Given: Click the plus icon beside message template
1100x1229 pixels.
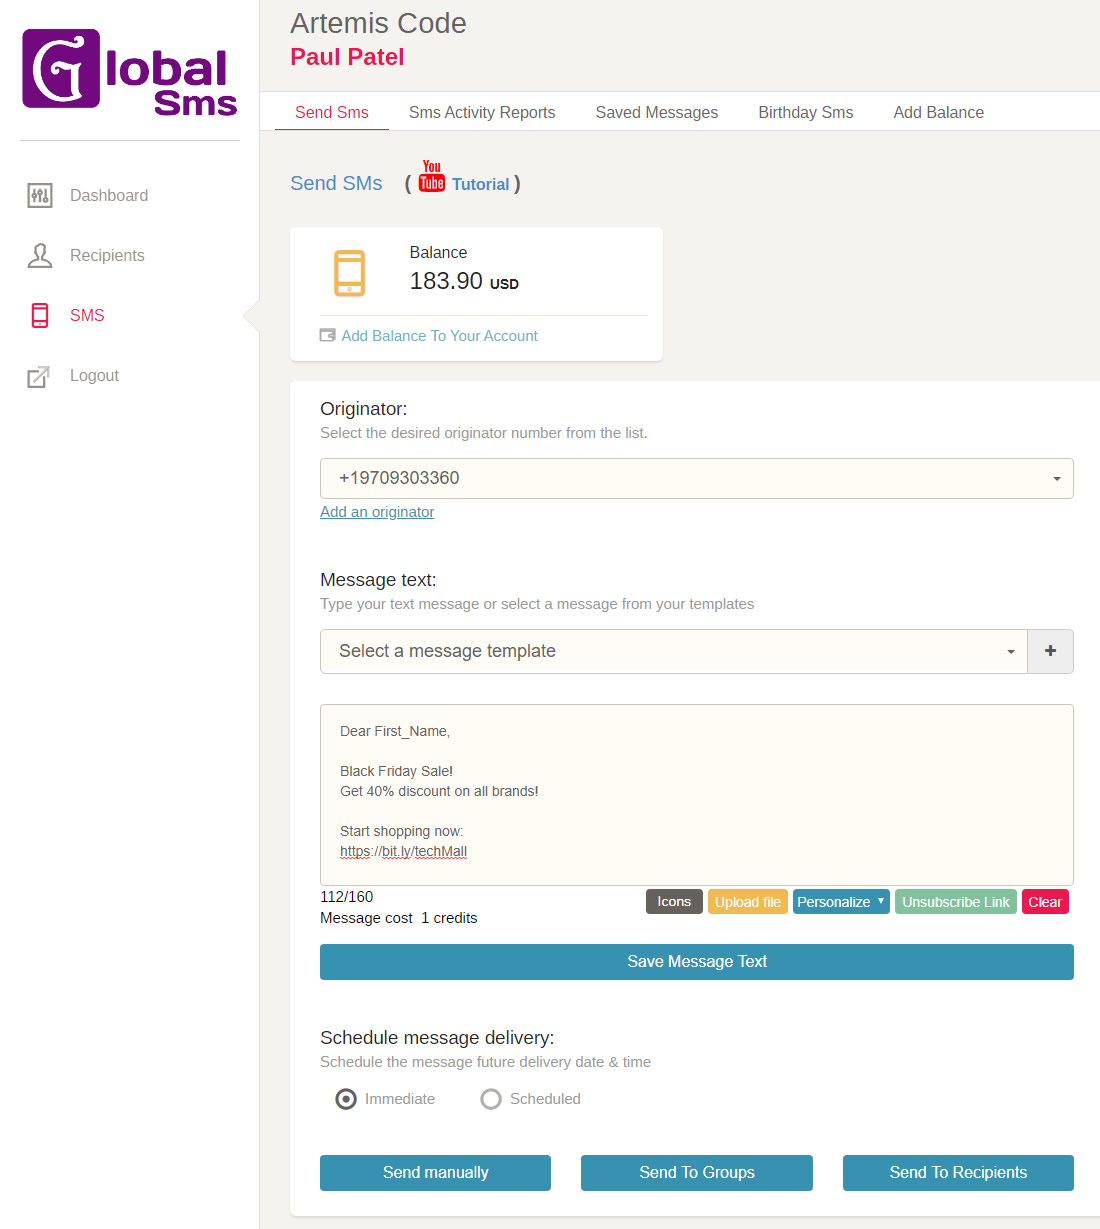Looking at the screenshot, I should (x=1050, y=651).
